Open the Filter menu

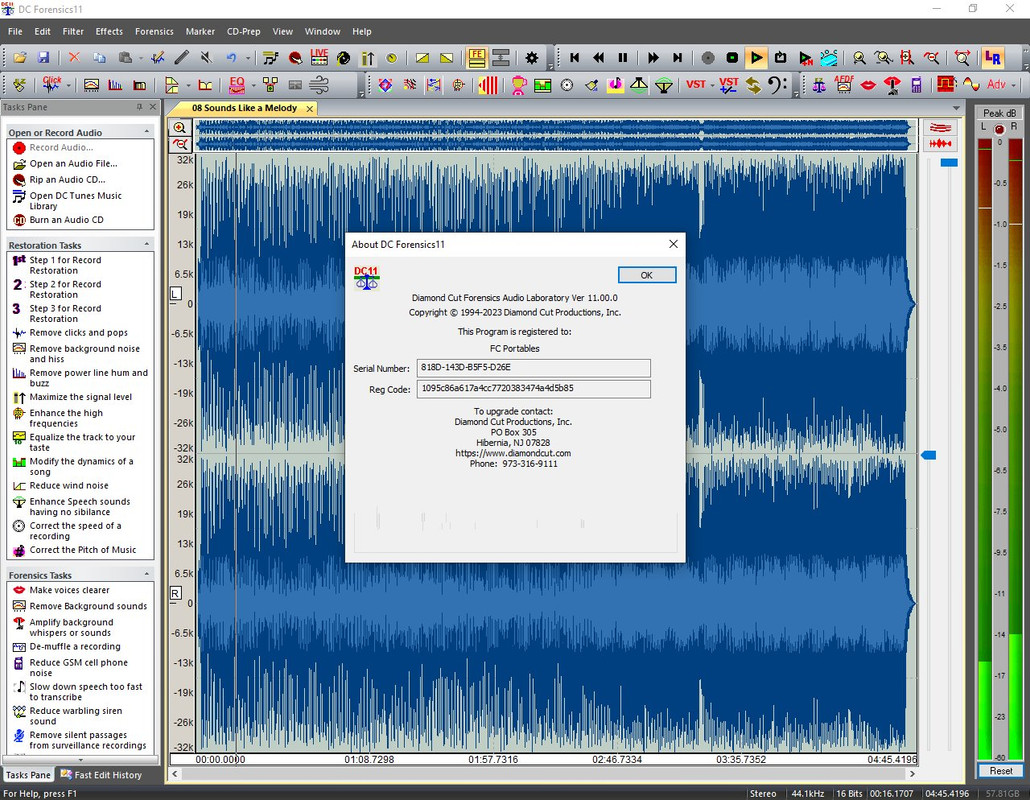pyautogui.click(x=73, y=32)
